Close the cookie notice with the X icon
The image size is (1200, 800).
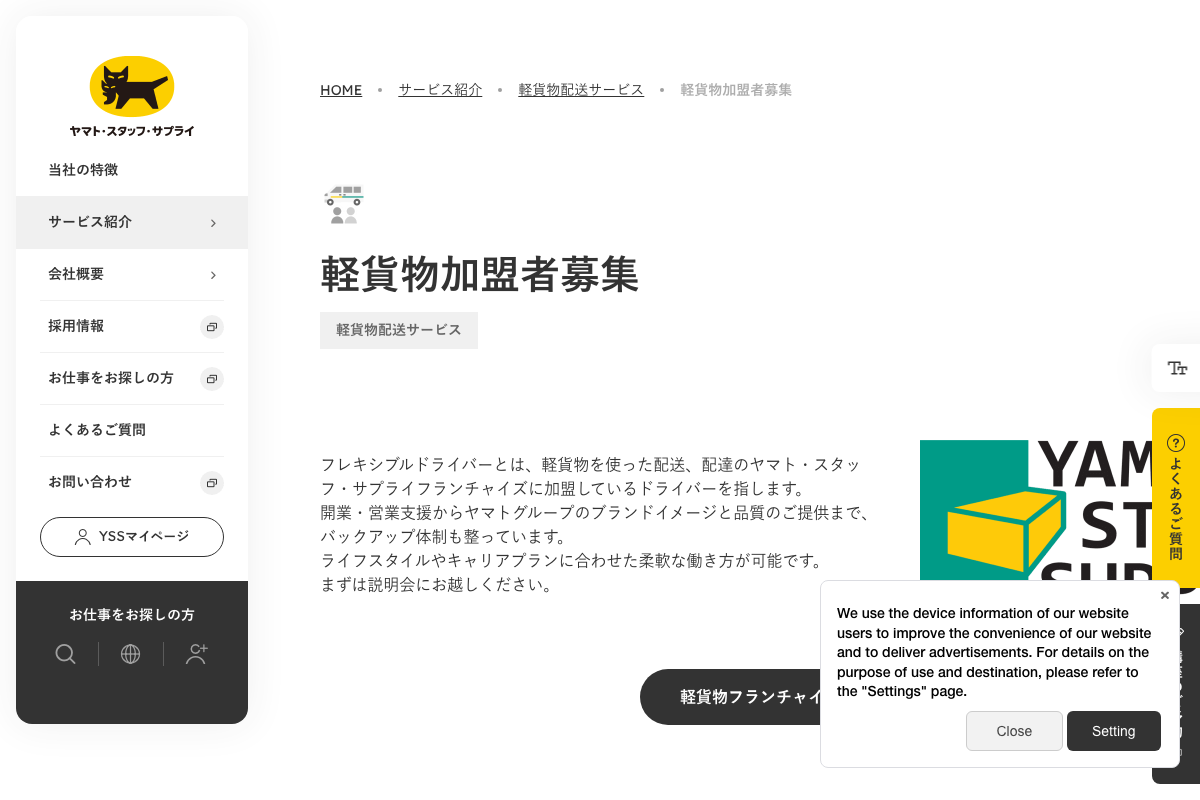1164,595
